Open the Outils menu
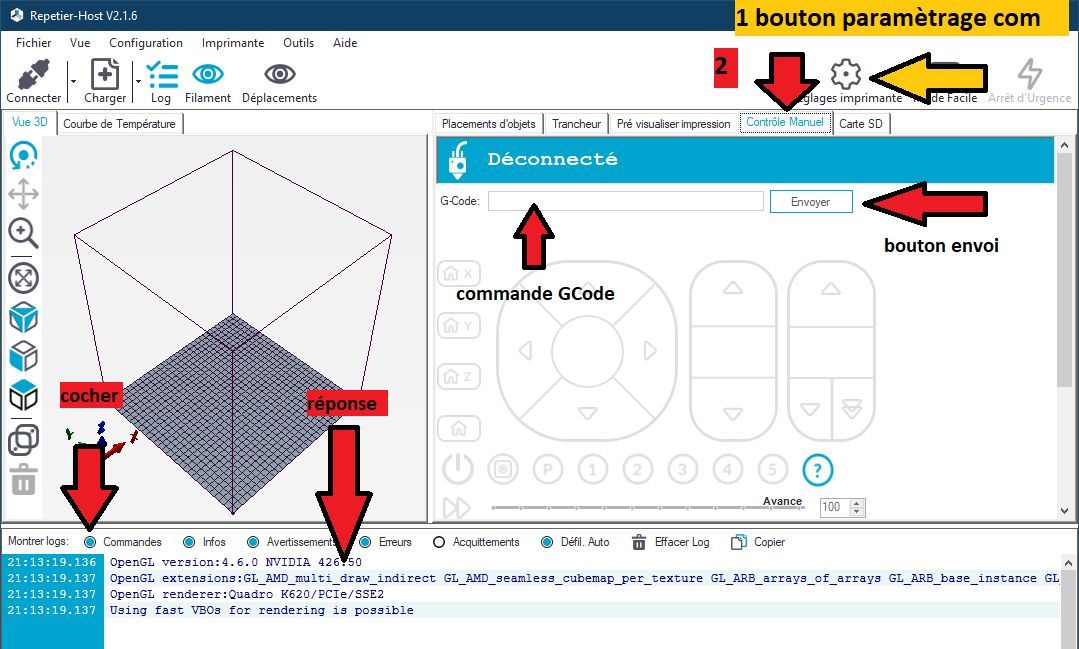 point(299,43)
